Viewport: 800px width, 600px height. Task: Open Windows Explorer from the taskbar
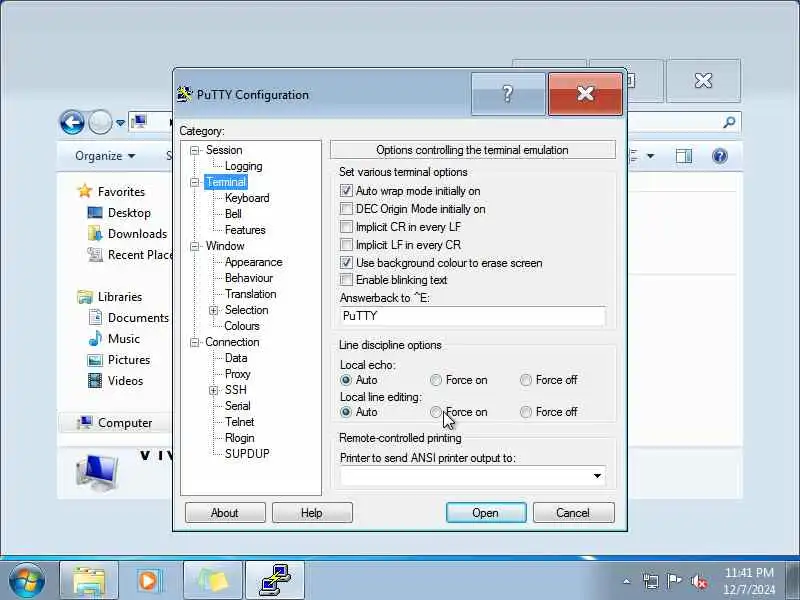pyautogui.click(x=89, y=580)
